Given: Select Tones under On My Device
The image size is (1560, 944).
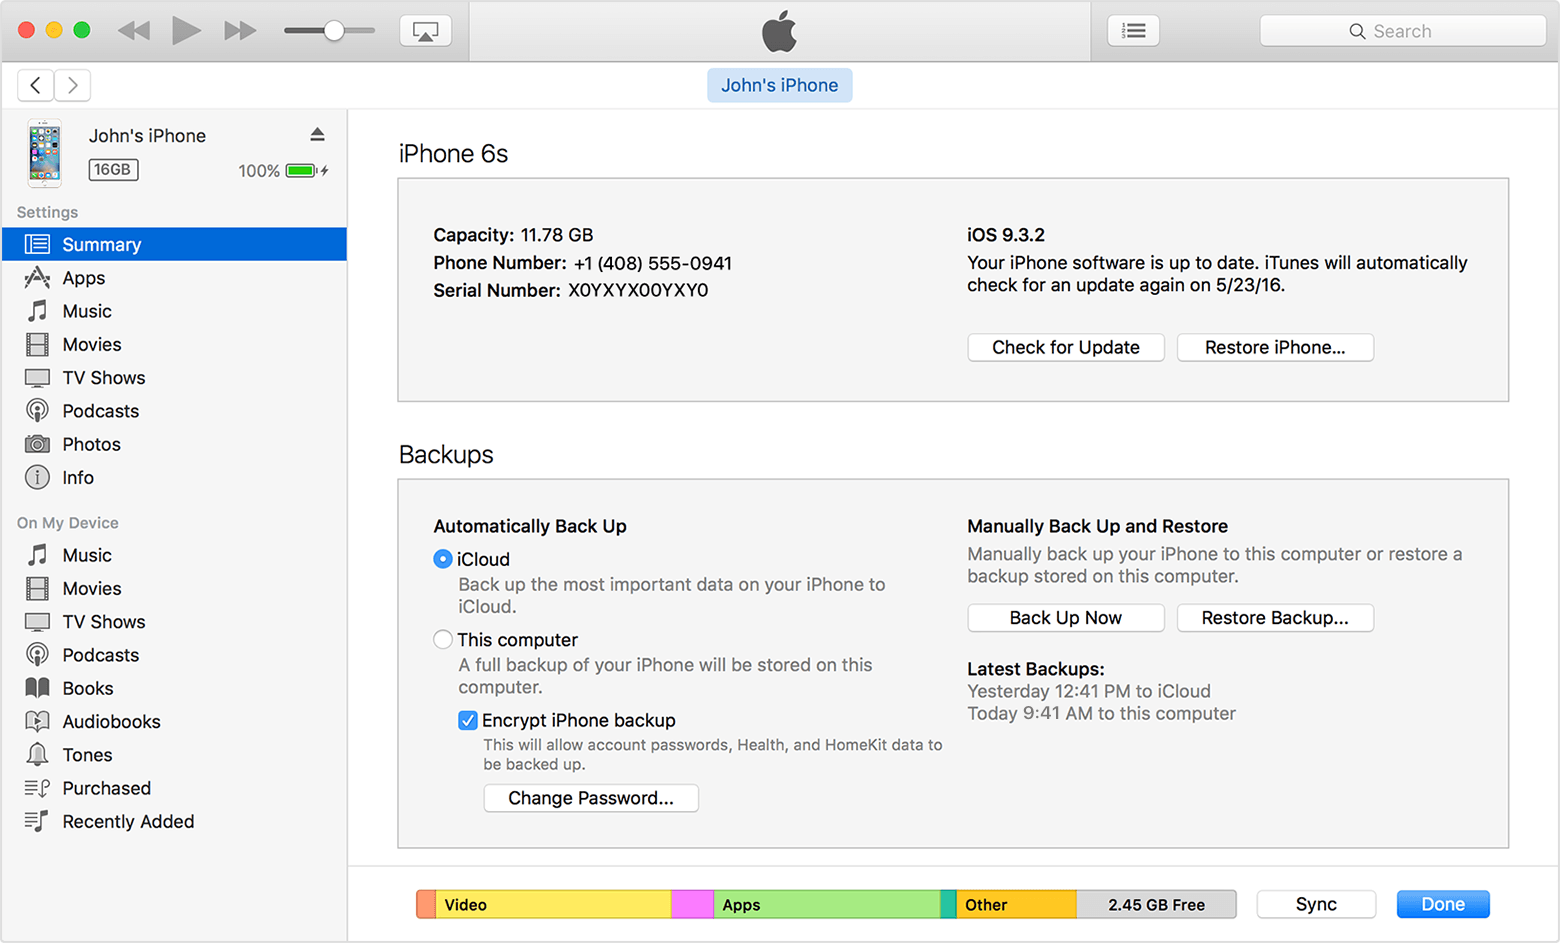Looking at the screenshot, I should click(87, 754).
